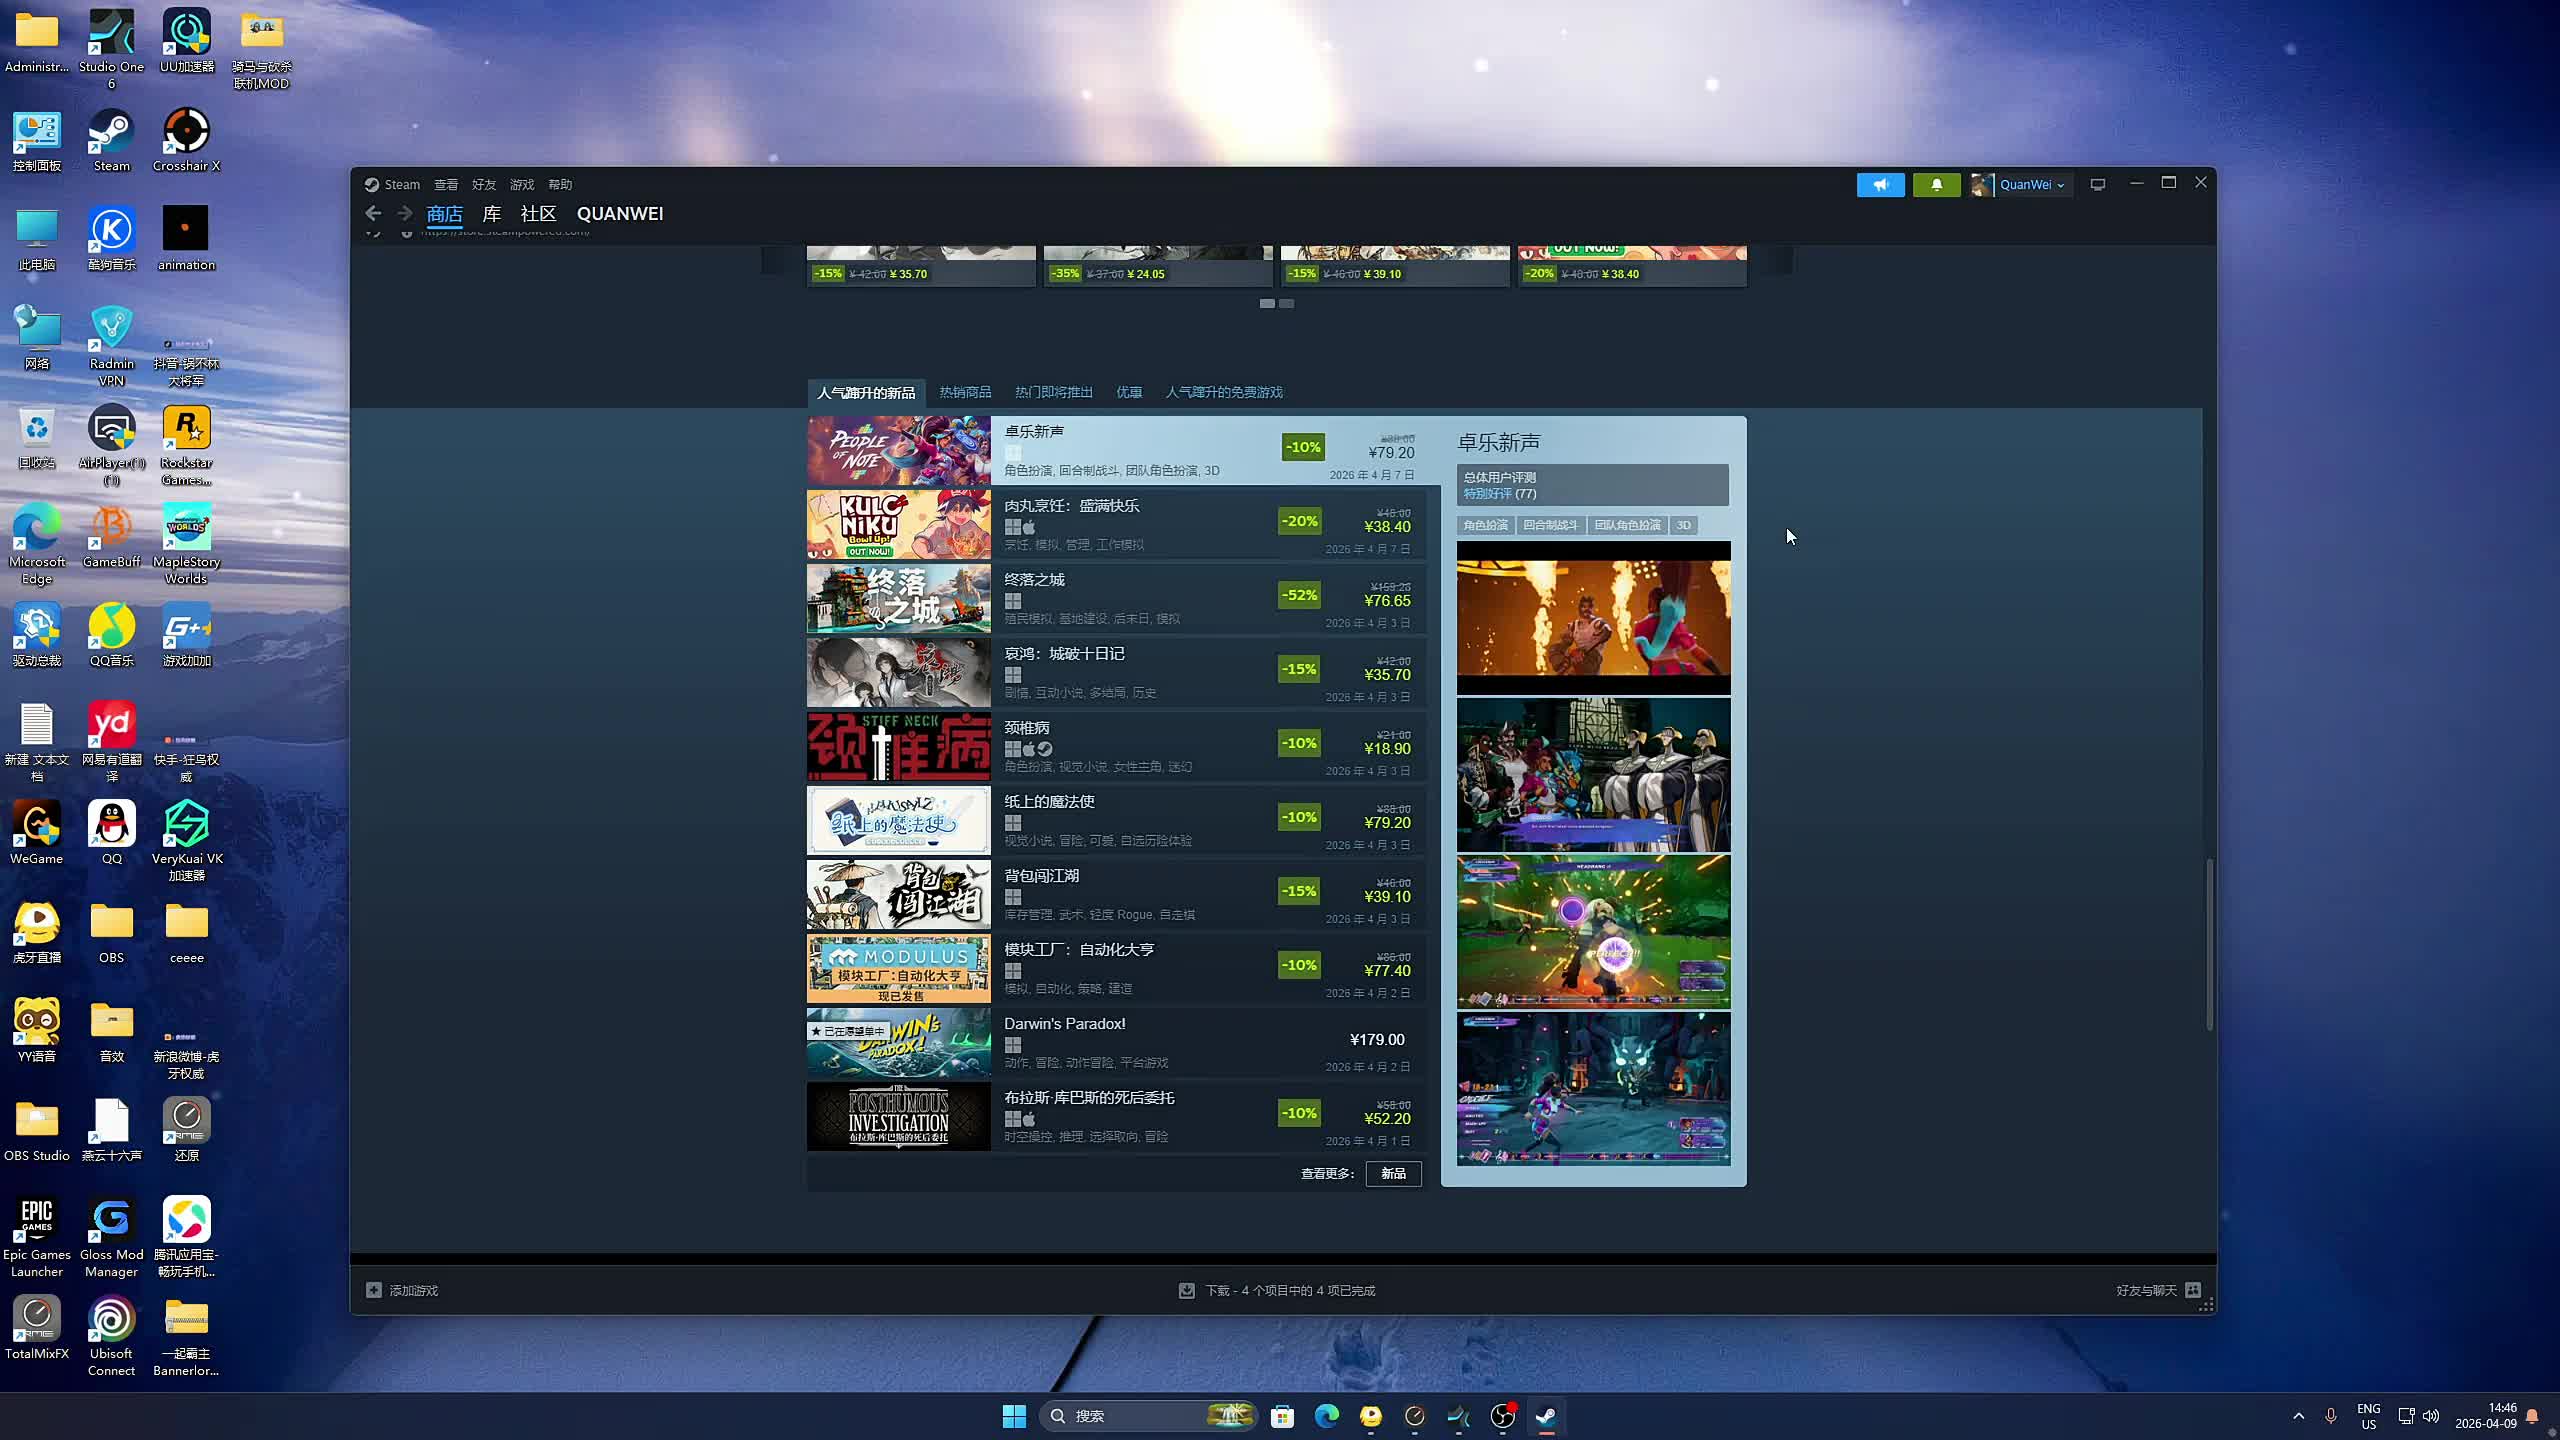Click the 添加游戏 plus icon
Screen dimensions: 2560x1440
(374, 1290)
